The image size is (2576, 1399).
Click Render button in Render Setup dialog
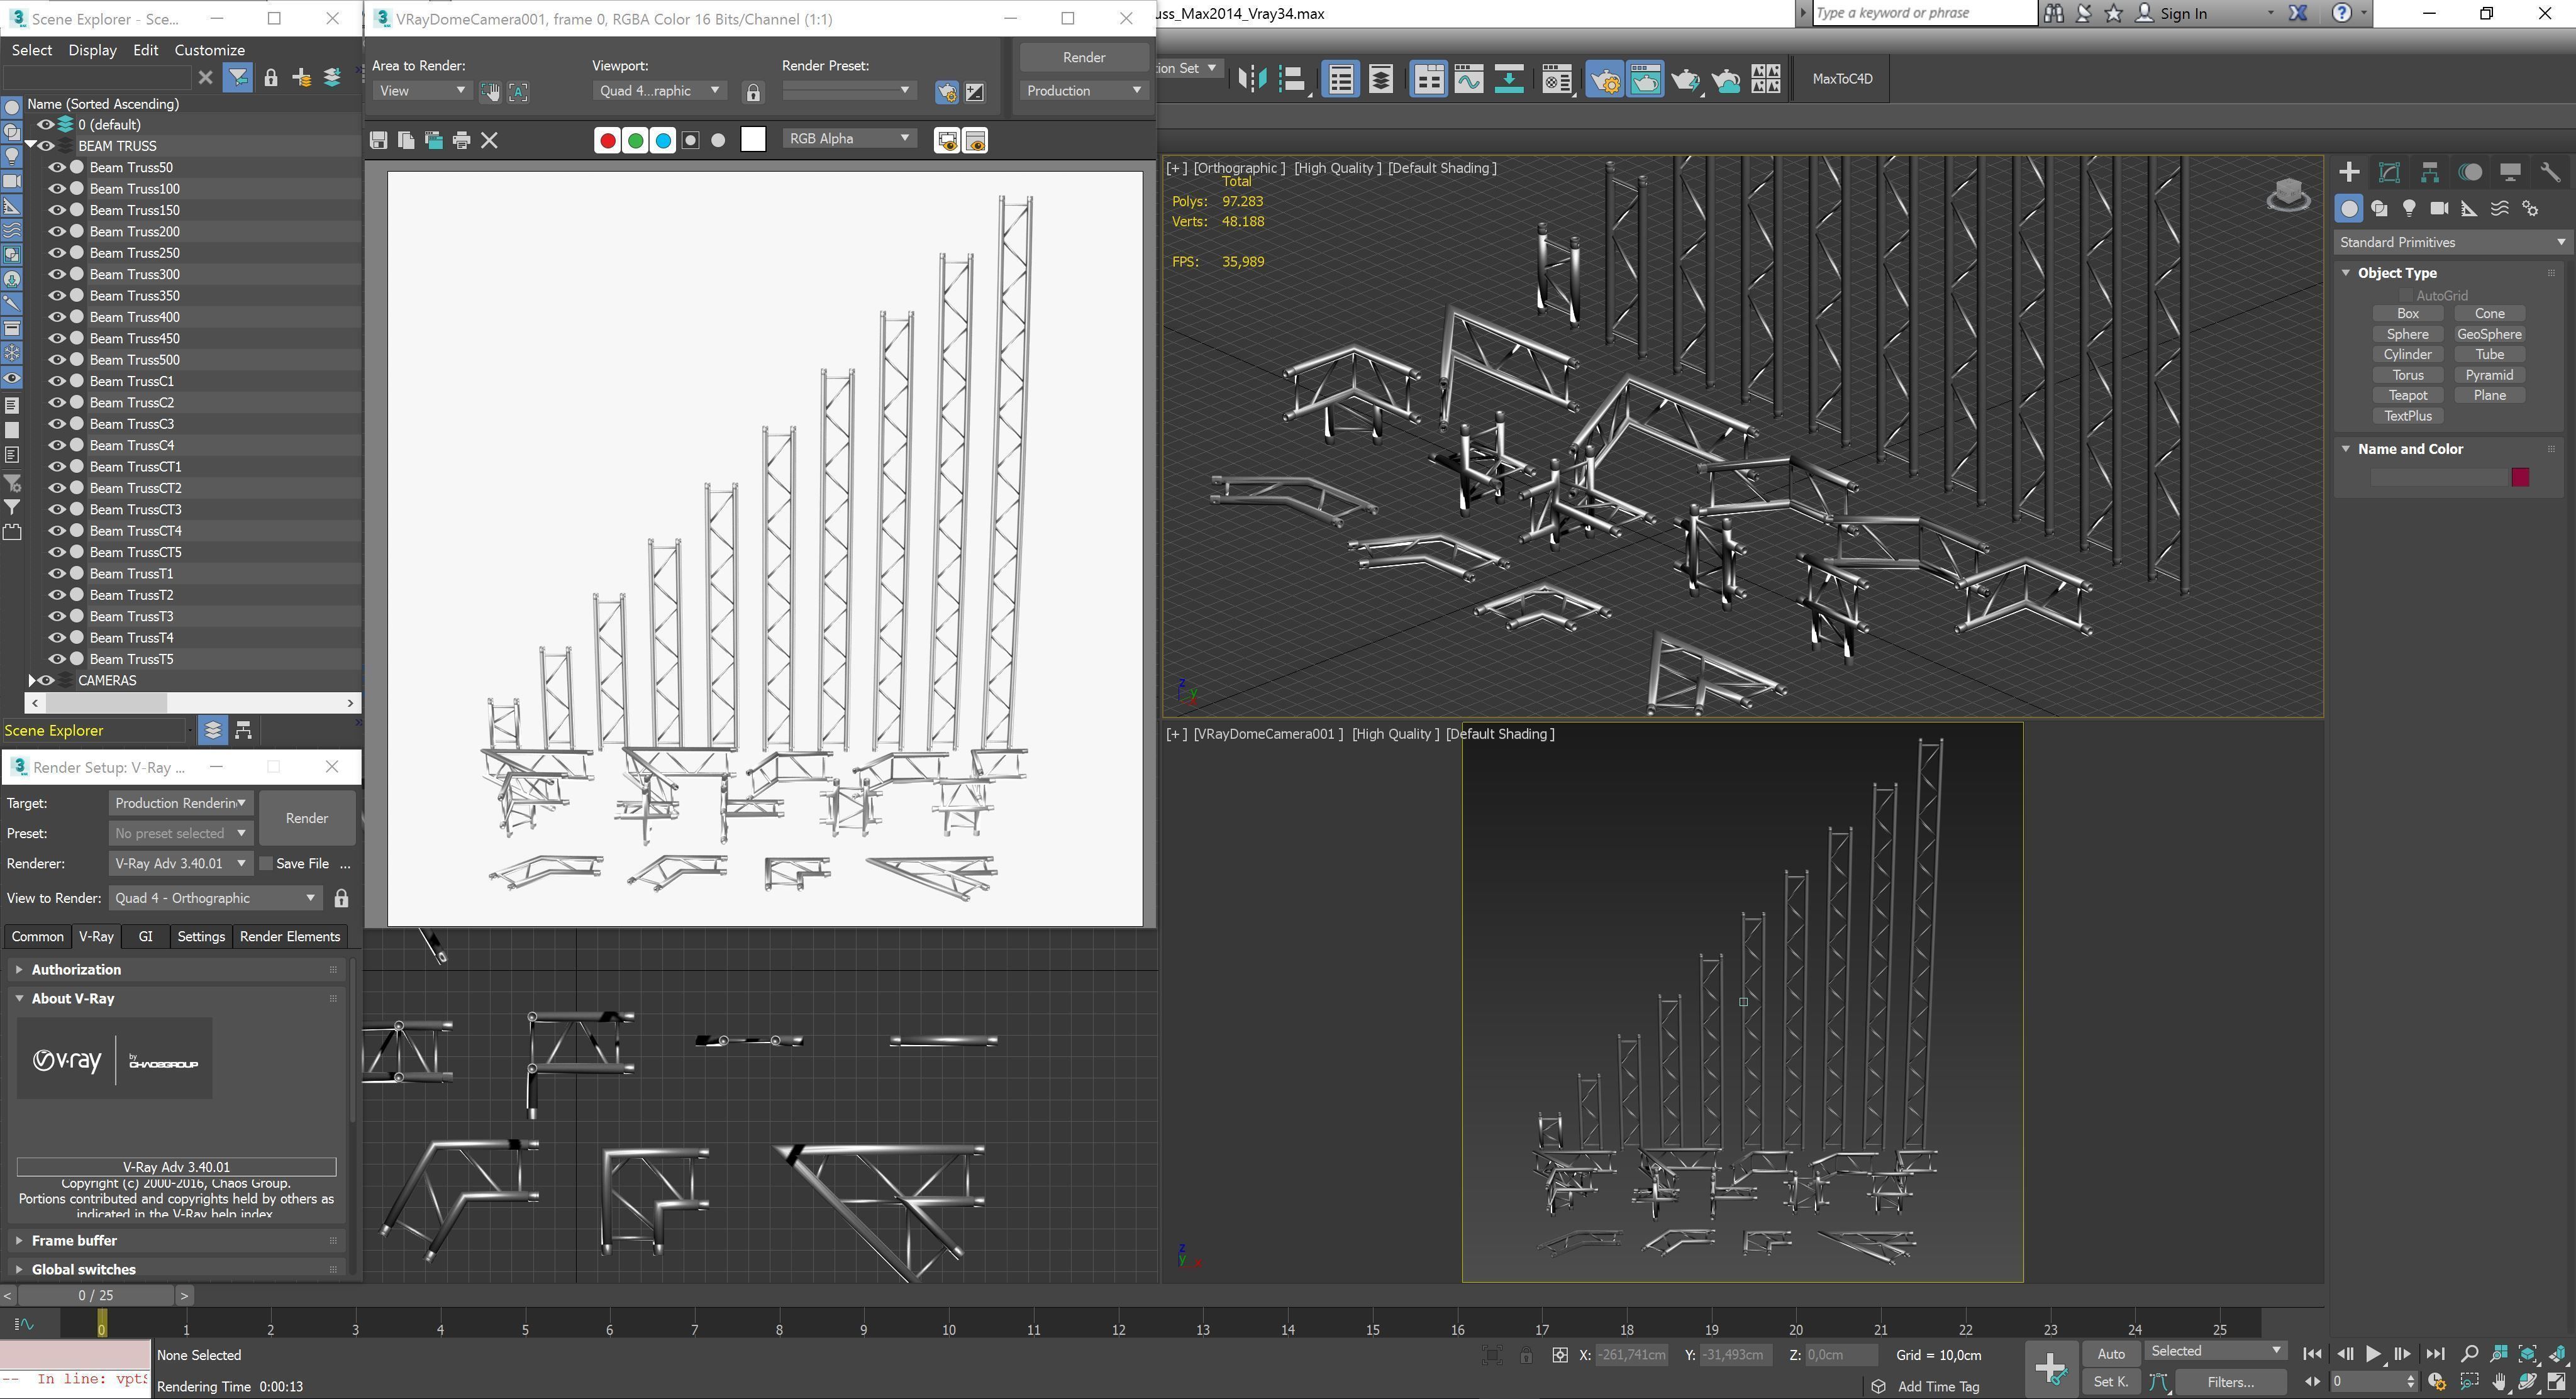pos(306,818)
